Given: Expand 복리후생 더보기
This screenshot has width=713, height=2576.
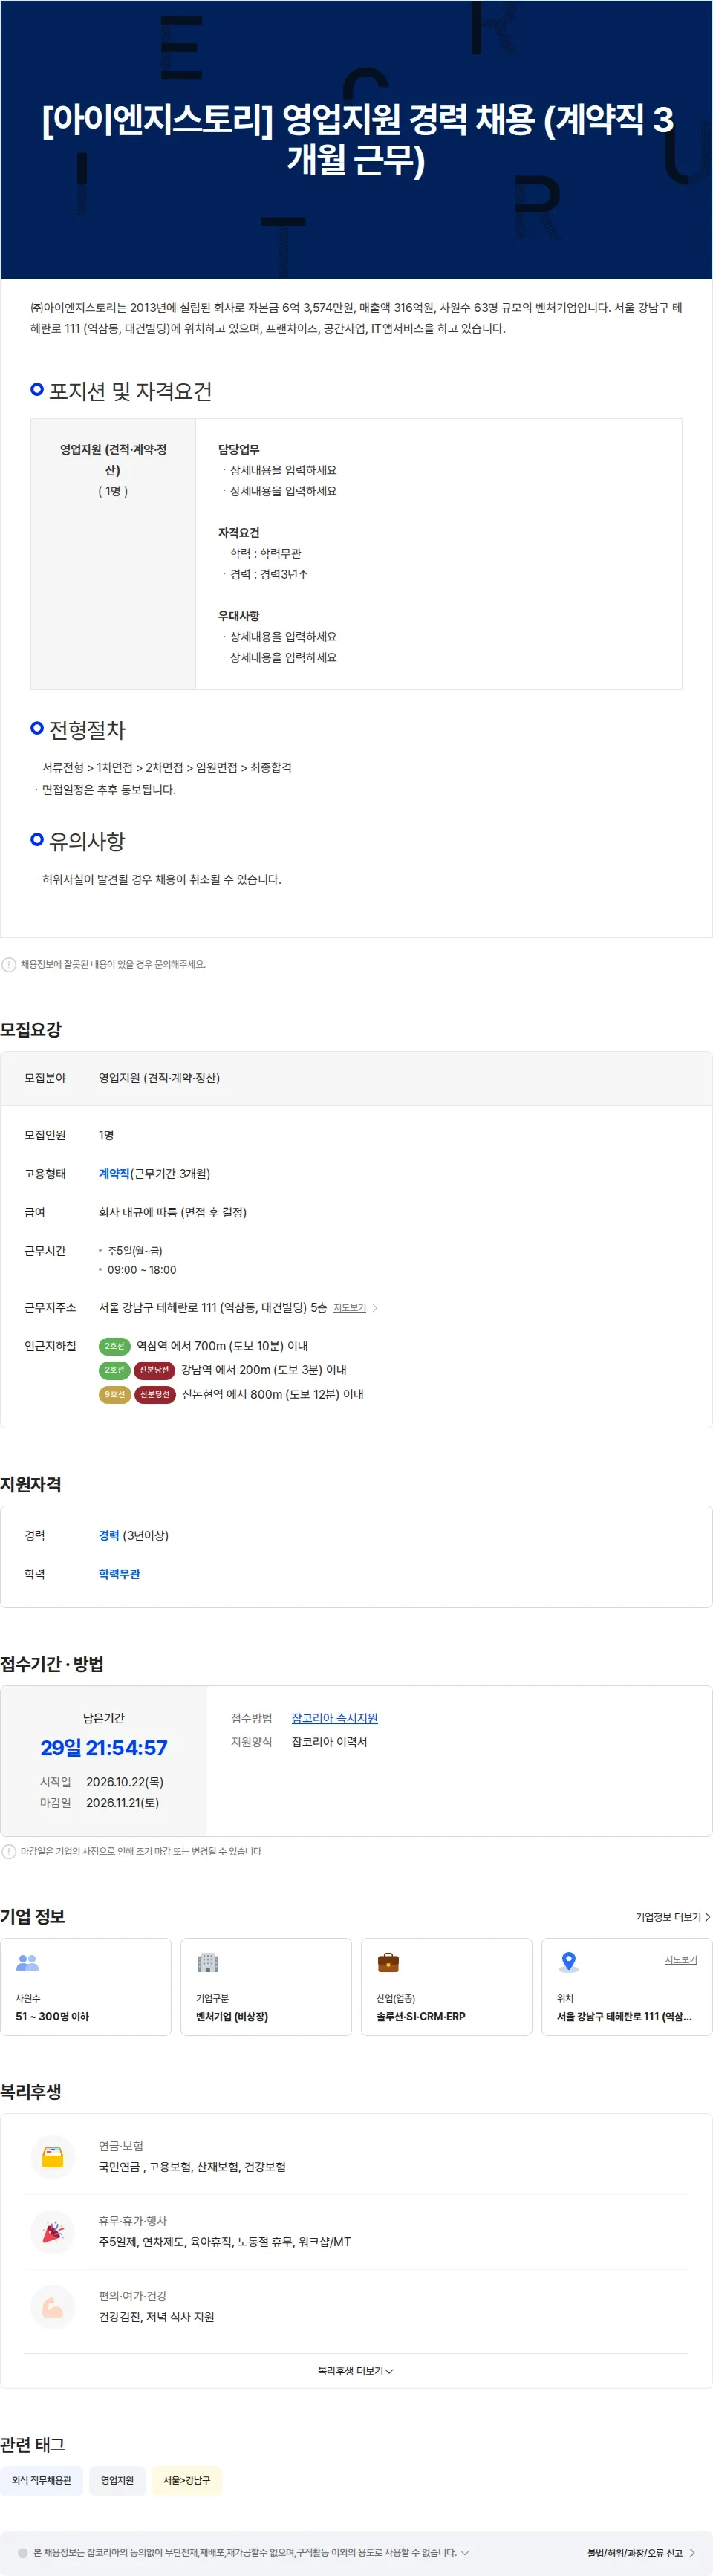Looking at the screenshot, I should [356, 2371].
